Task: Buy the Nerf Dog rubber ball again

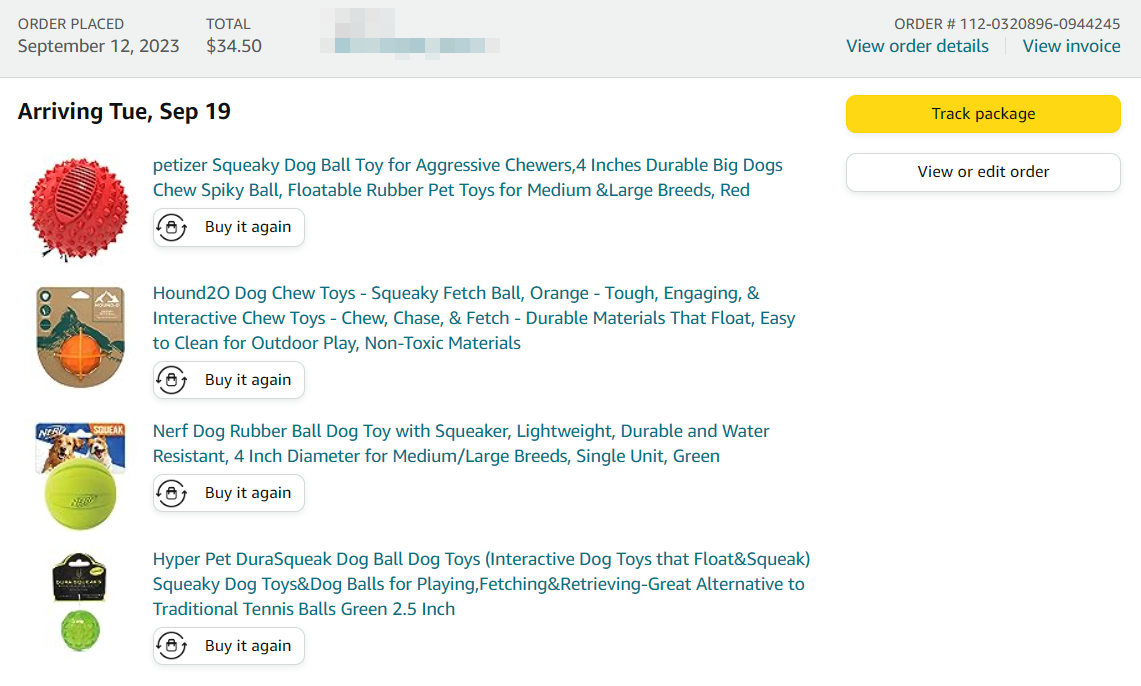Action: 228,493
